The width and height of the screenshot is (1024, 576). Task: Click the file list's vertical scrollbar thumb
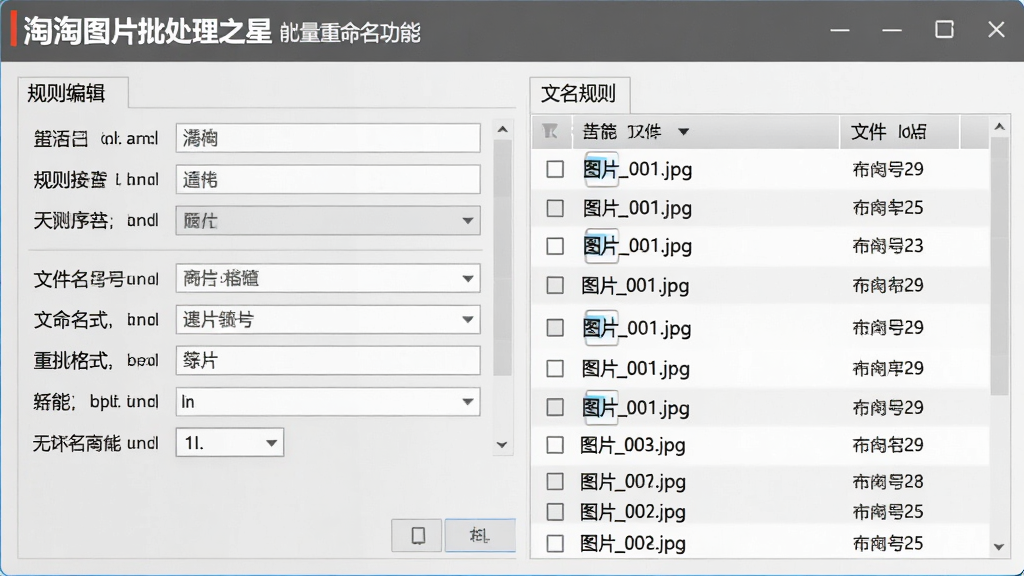pos(999,266)
